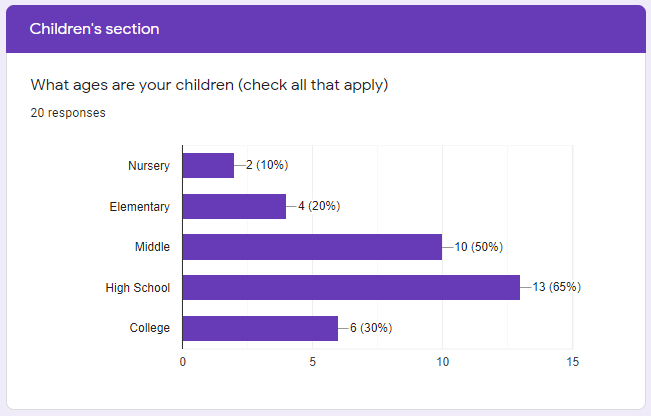Select the High School bar

pyautogui.click(x=351, y=287)
